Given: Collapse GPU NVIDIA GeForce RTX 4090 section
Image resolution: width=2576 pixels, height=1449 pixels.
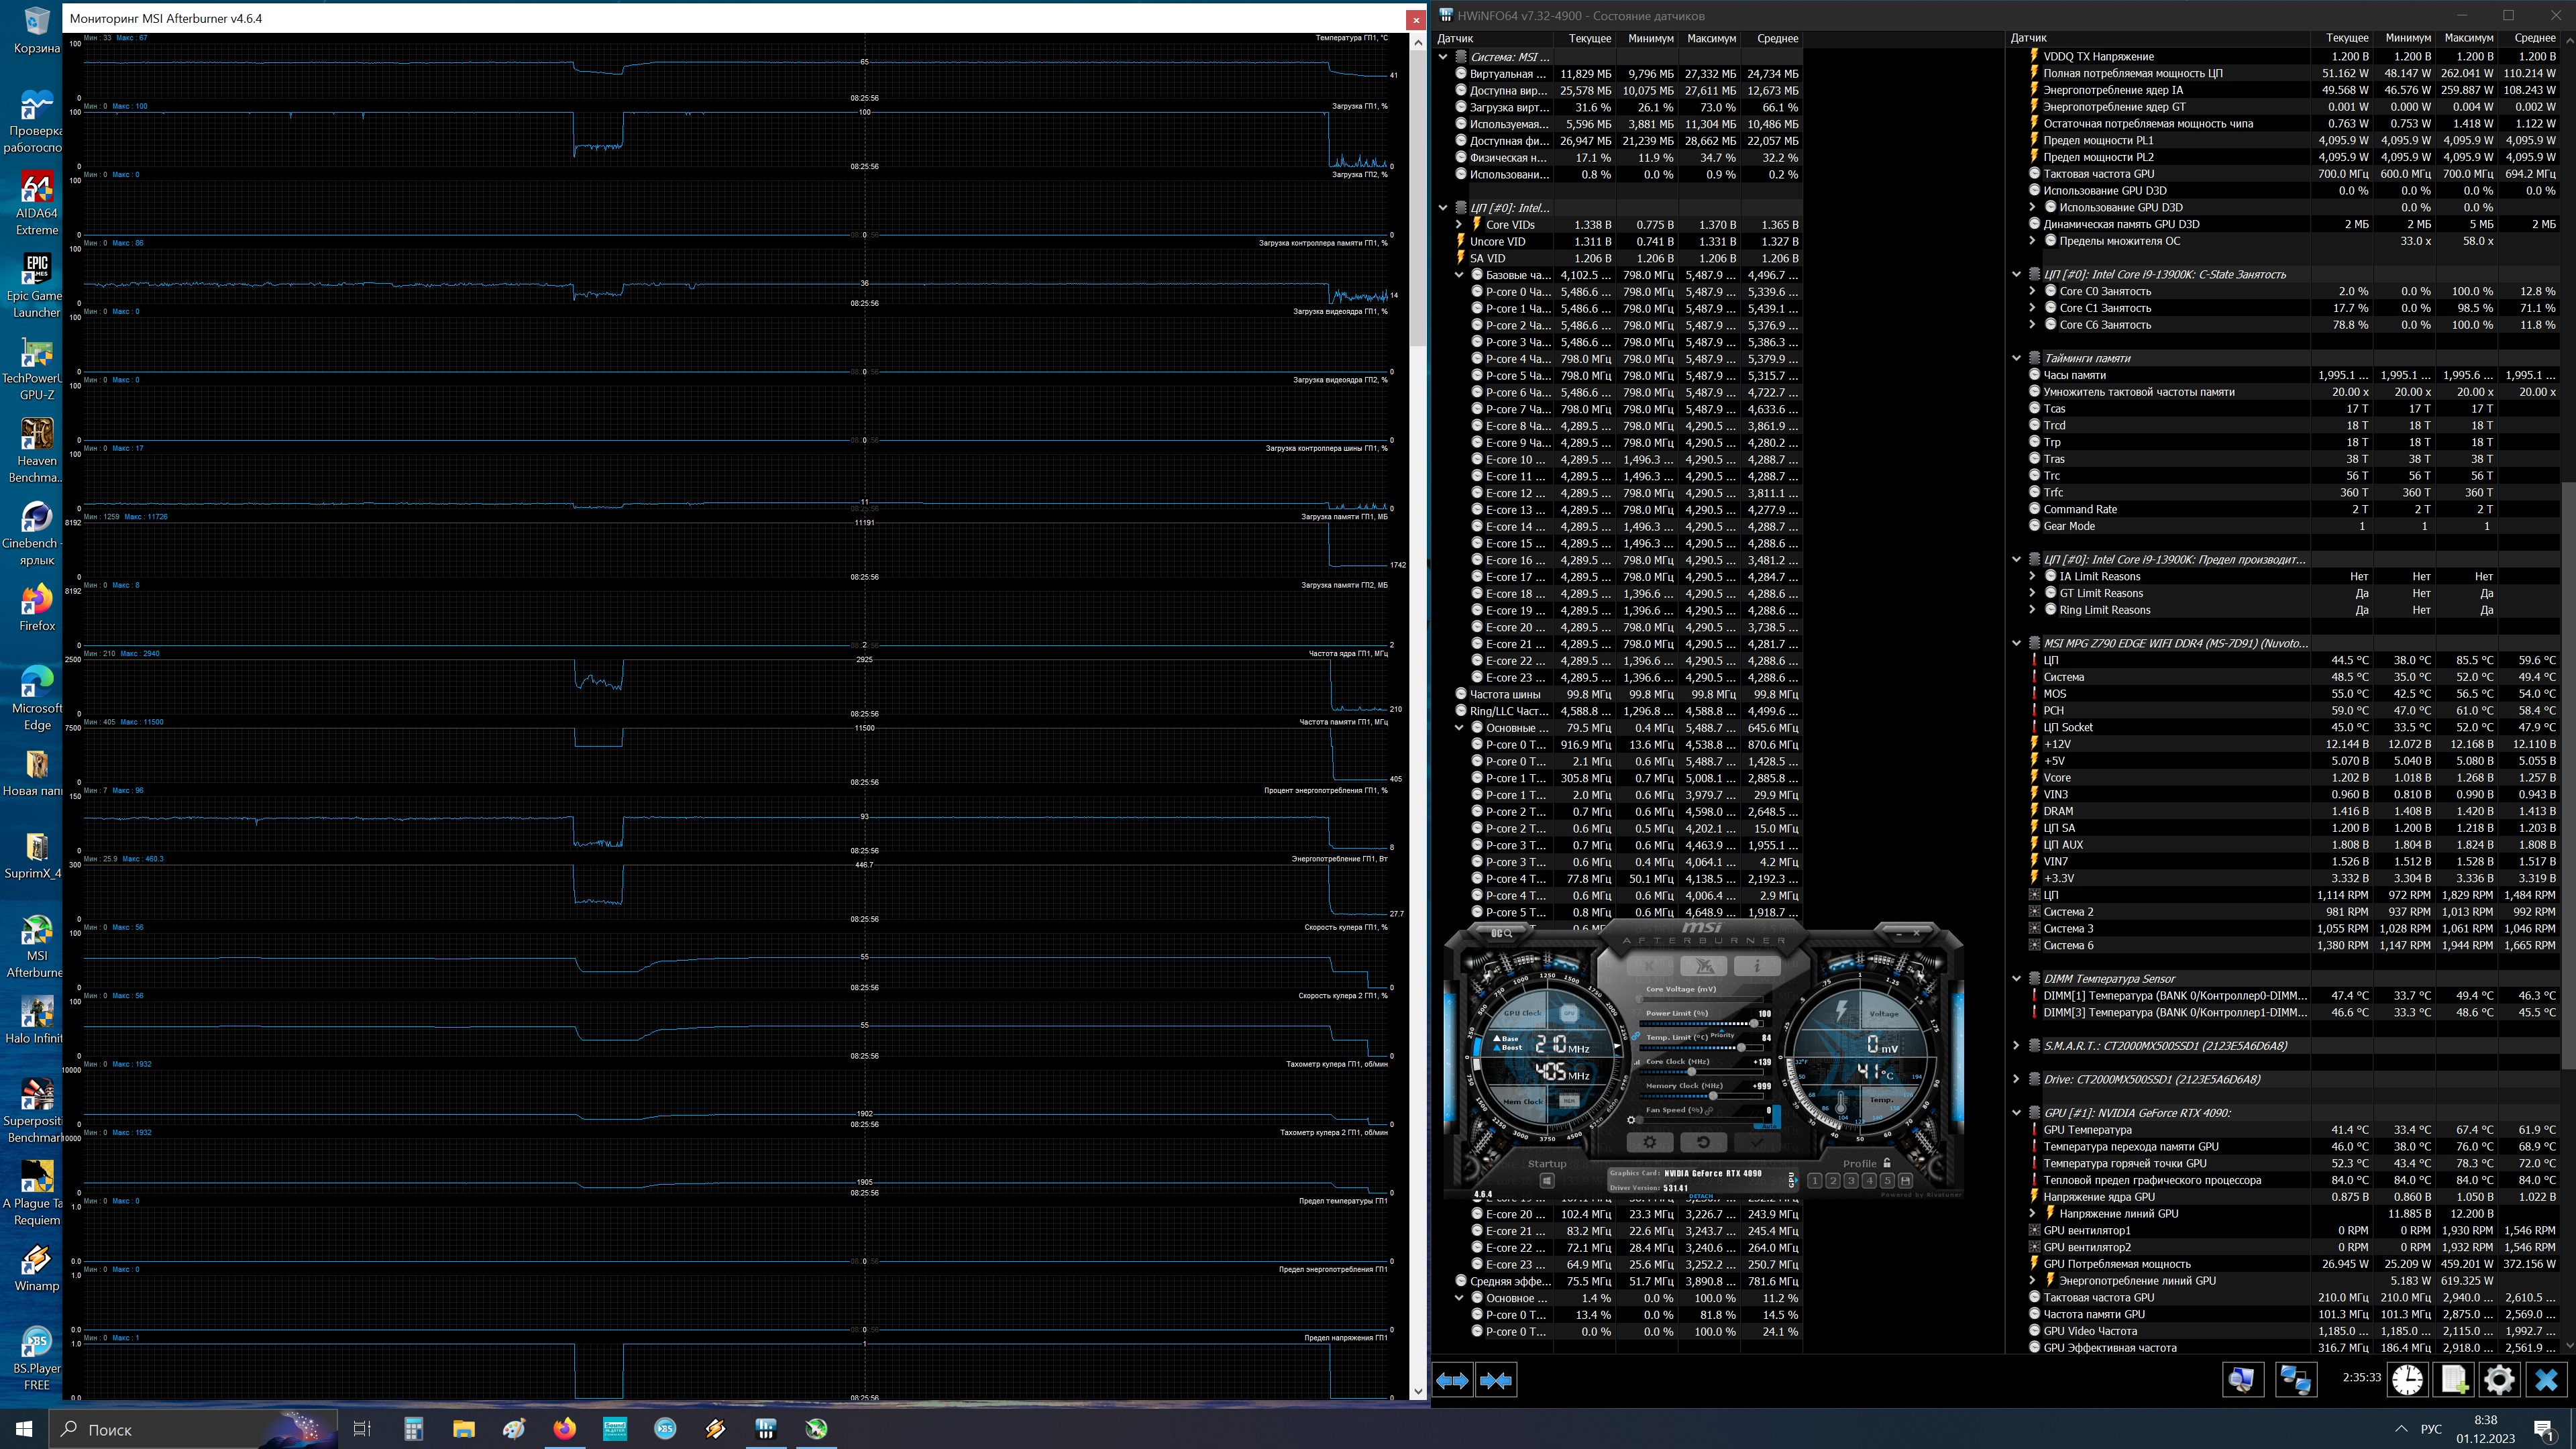Looking at the screenshot, I should (x=2017, y=1113).
